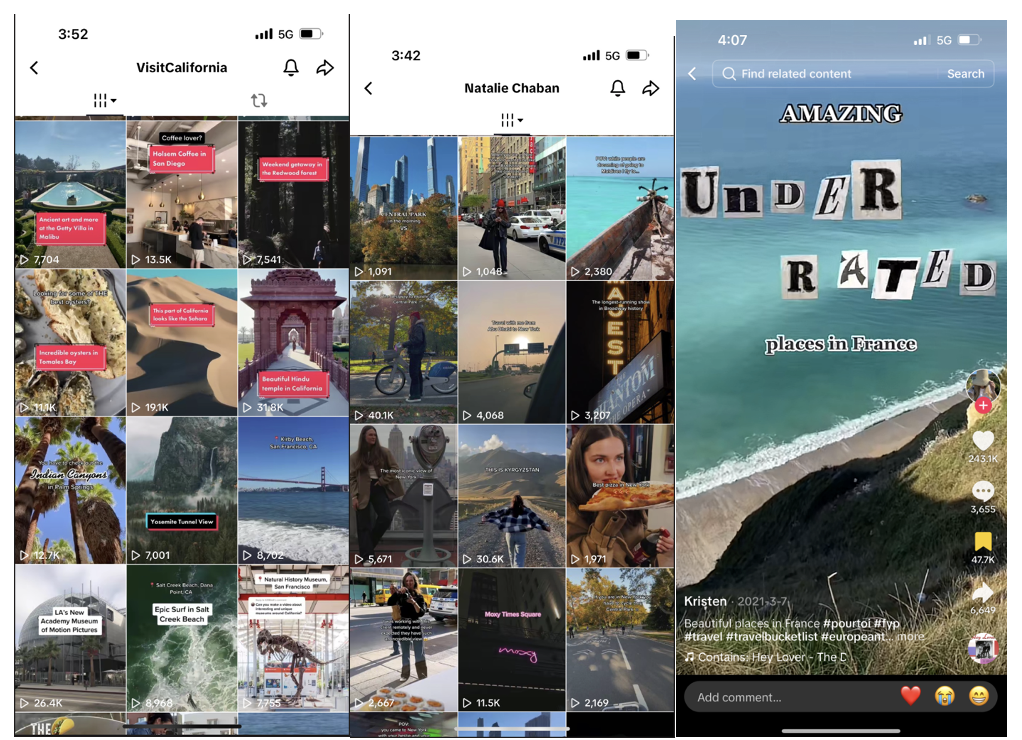This screenshot has width=1022, height=740.
Task: Open the Redwood forest weekend getaway video
Action: pos(293,194)
